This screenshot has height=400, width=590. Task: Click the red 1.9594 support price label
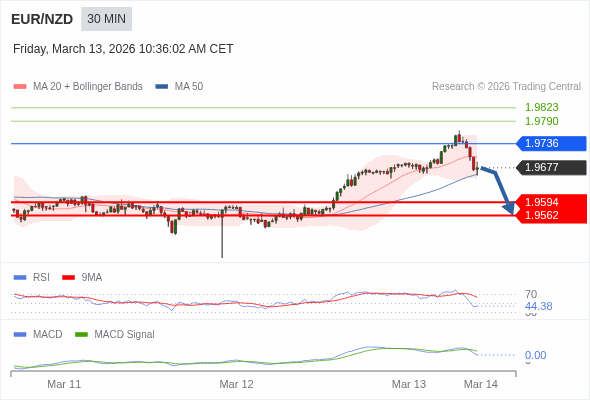pos(541,202)
